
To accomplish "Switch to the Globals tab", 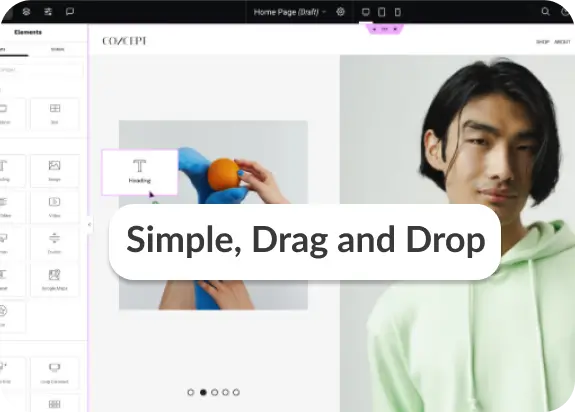I will [58, 49].
